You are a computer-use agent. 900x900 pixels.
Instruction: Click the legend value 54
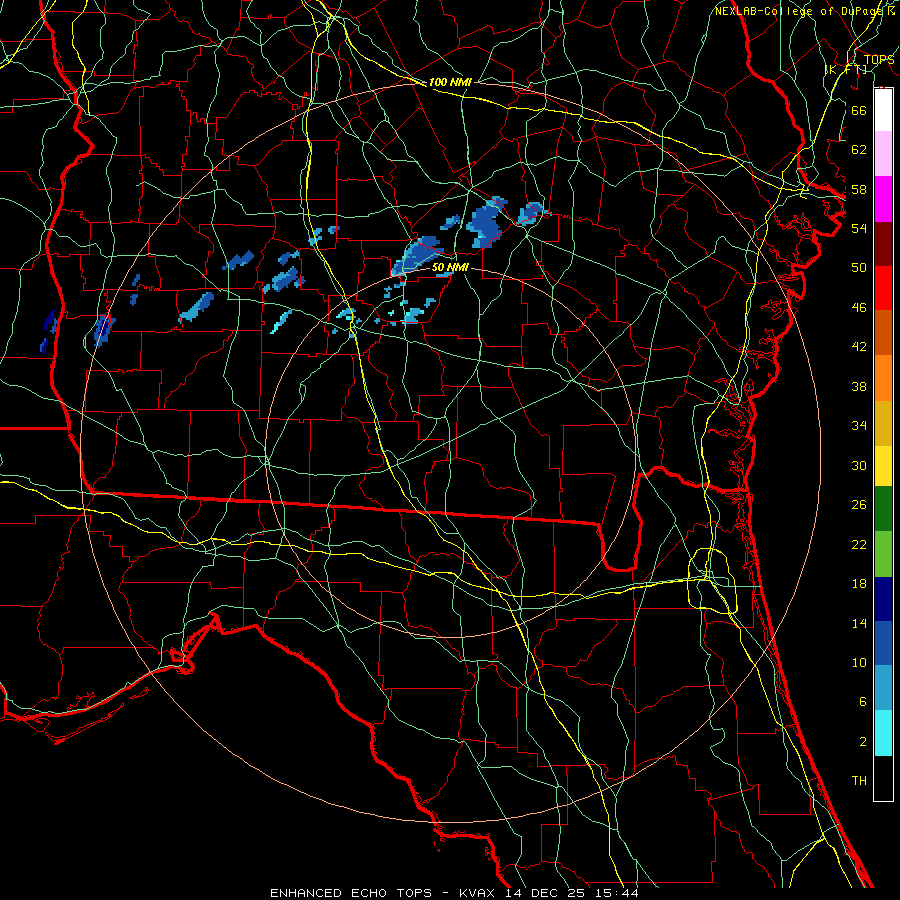(x=859, y=228)
